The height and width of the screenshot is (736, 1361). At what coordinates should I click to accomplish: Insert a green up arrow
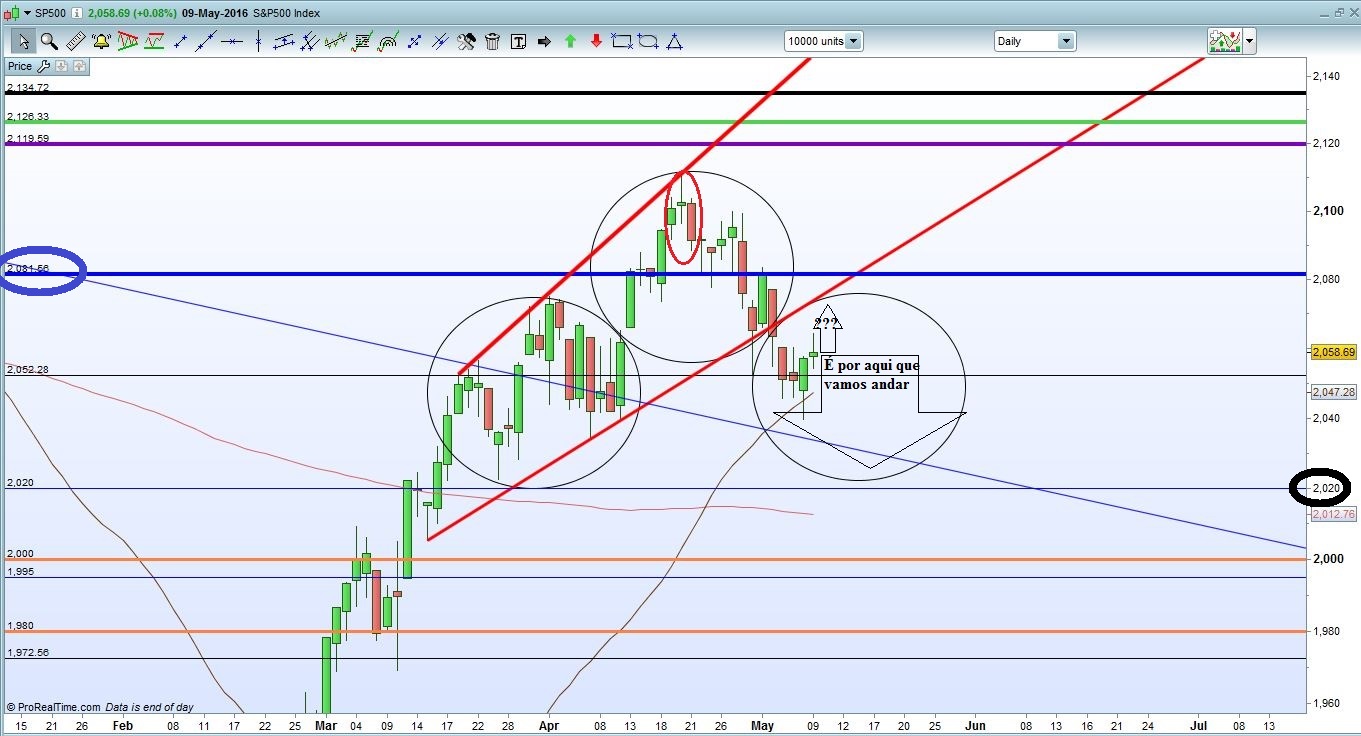(570, 41)
